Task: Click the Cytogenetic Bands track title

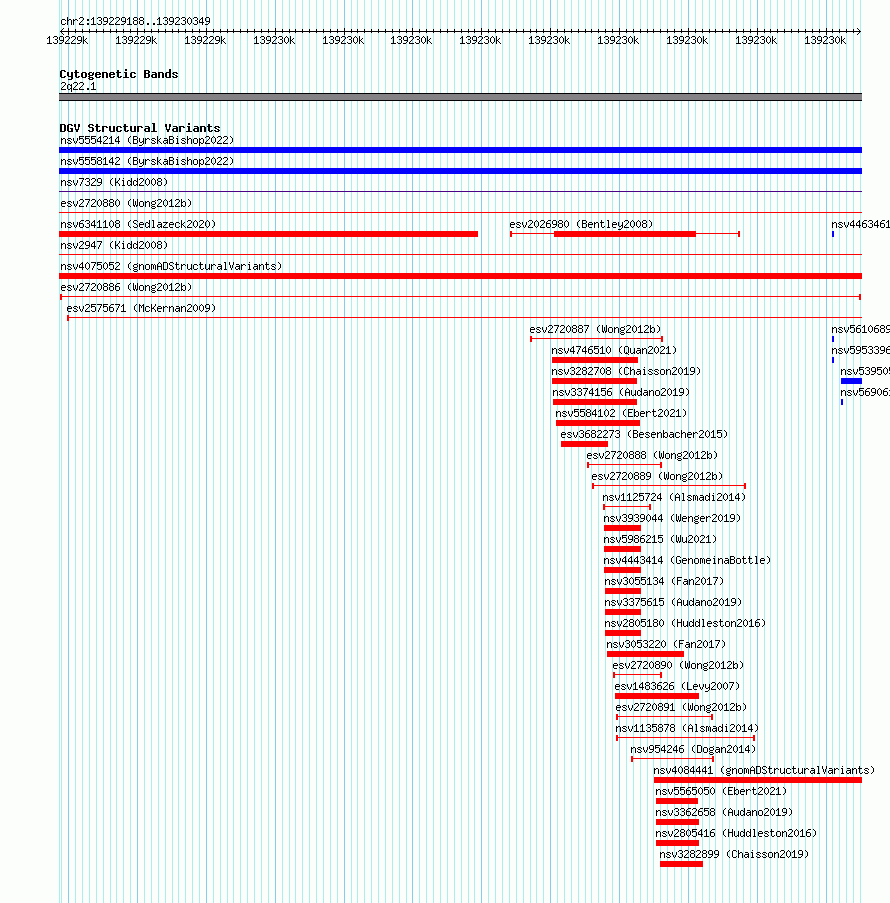Action: point(119,74)
